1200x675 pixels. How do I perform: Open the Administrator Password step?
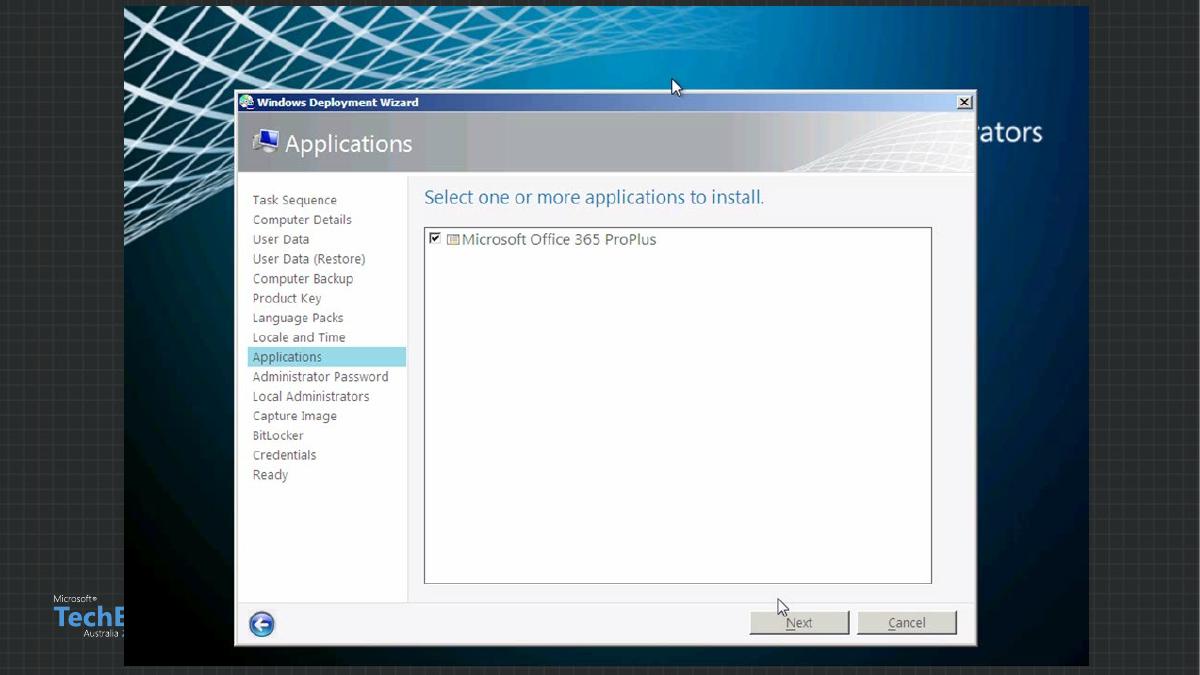pyautogui.click(x=321, y=377)
